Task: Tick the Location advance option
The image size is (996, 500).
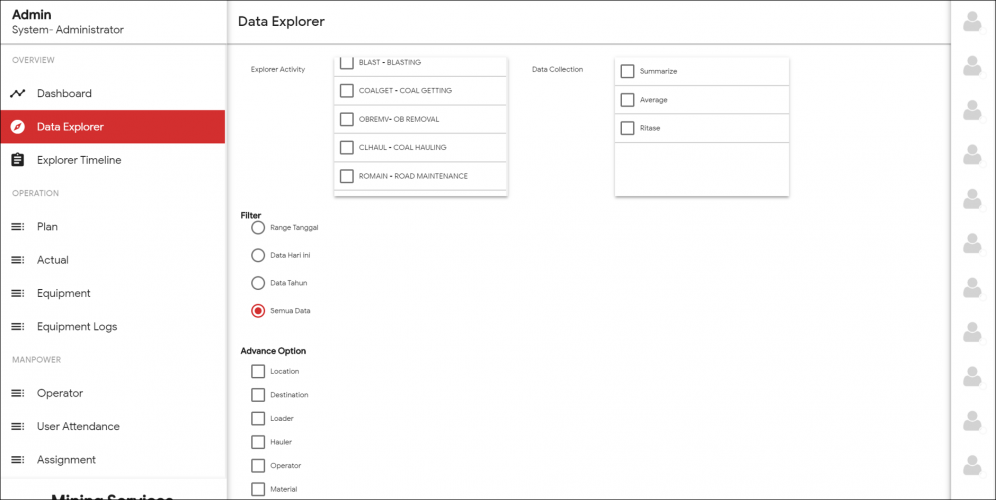Action: (258, 371)
